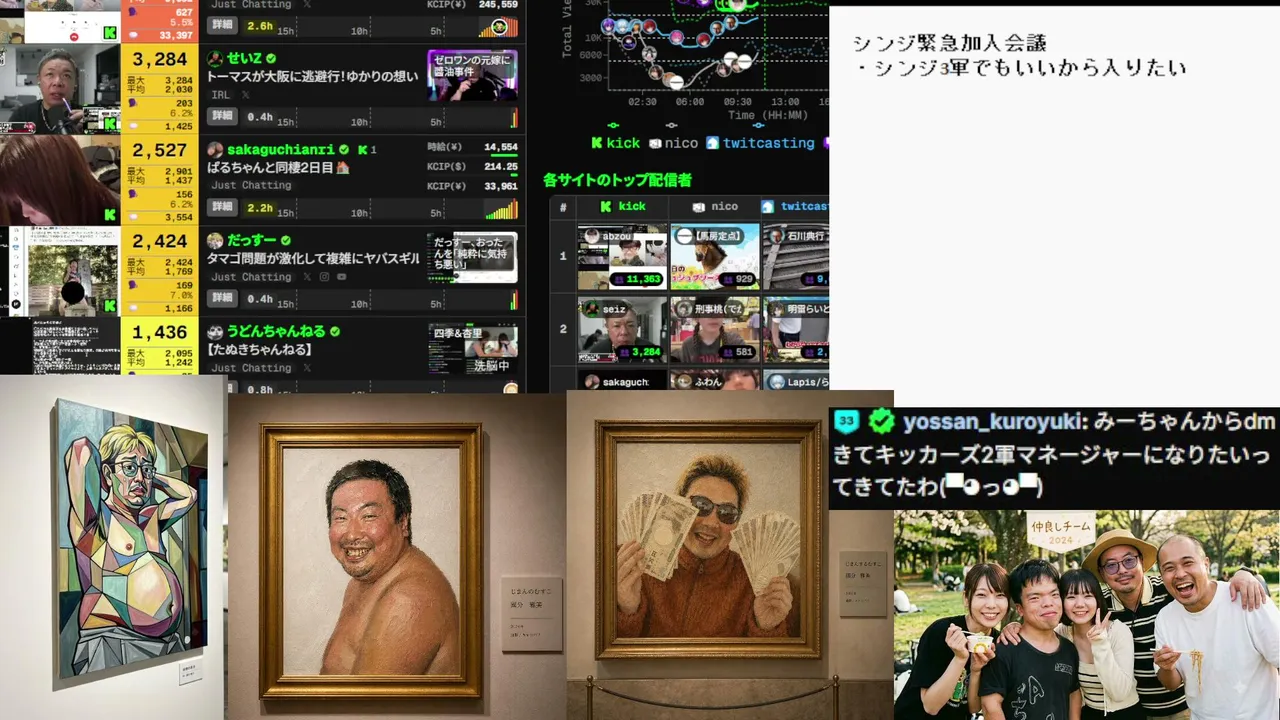Click the level 33 chat badge

pos(847,422)
